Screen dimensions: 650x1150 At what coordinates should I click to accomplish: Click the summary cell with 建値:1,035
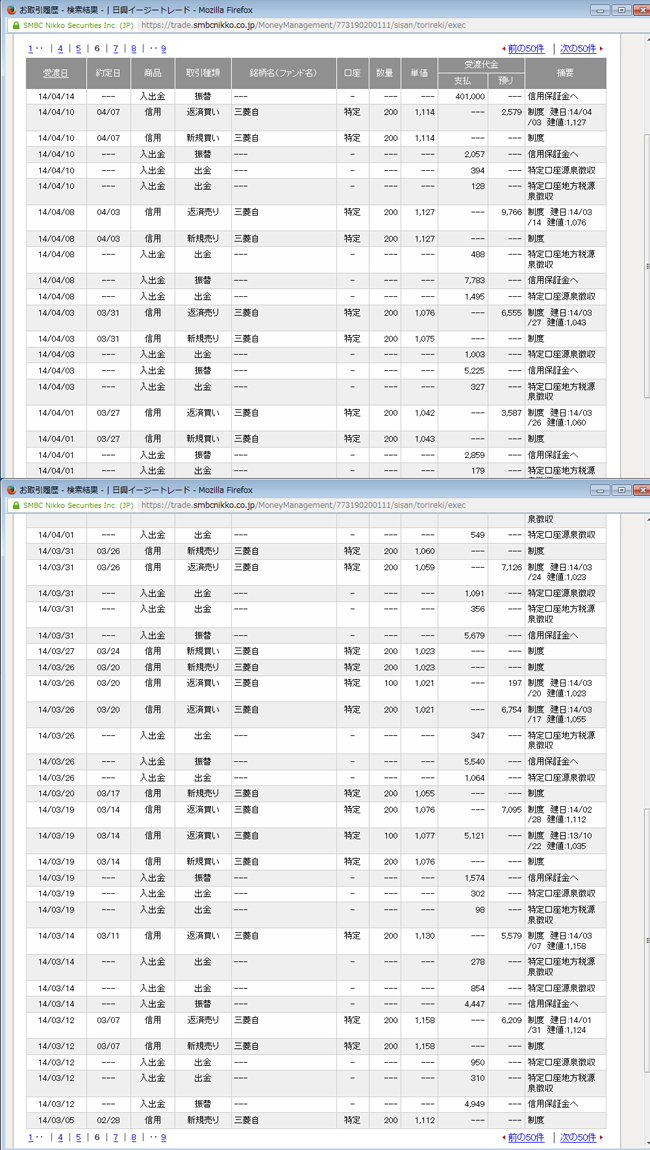(566, 840)
